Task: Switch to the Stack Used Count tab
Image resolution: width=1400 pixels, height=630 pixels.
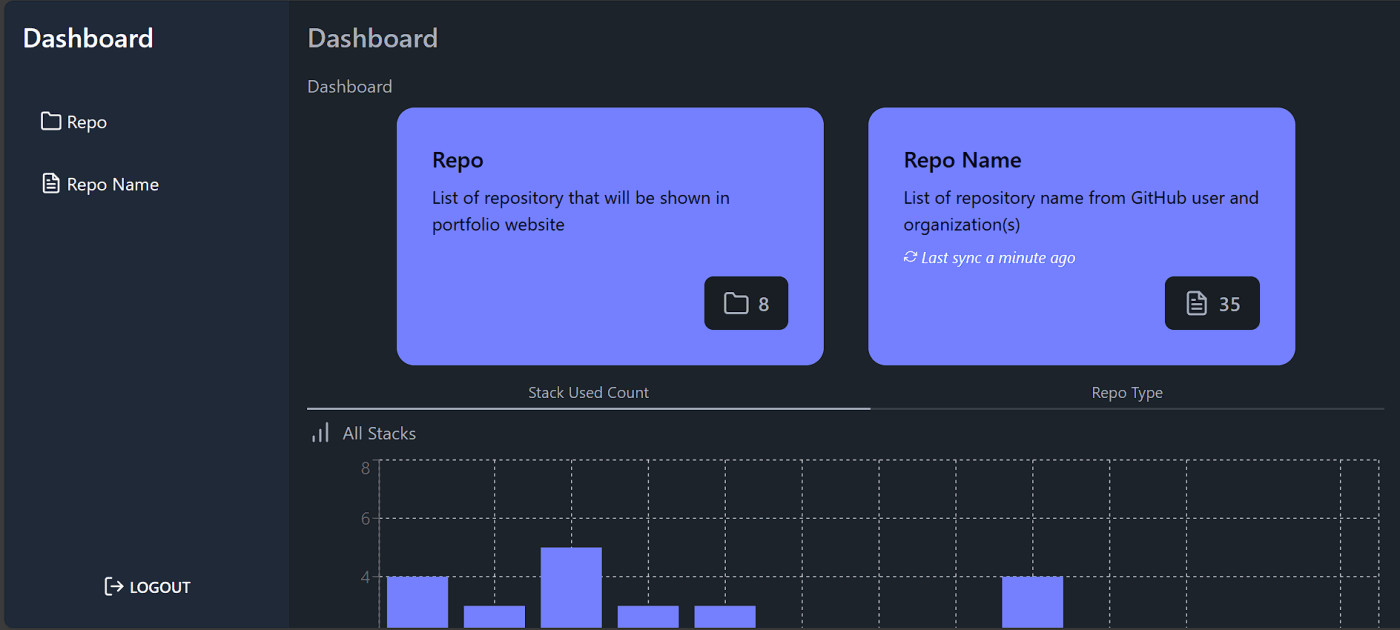Action: pyautogui.click(x=588, y=393)
